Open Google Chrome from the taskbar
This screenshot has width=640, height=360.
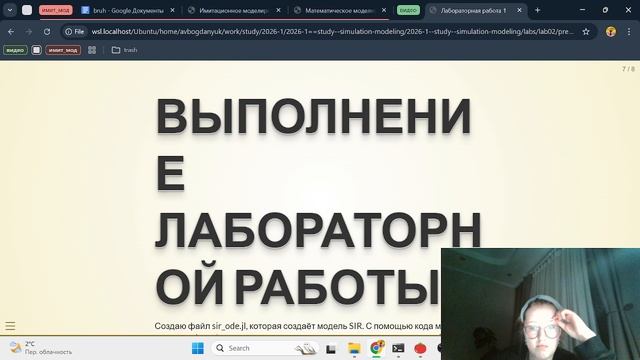pyautogui.click(x=376, y=348)
